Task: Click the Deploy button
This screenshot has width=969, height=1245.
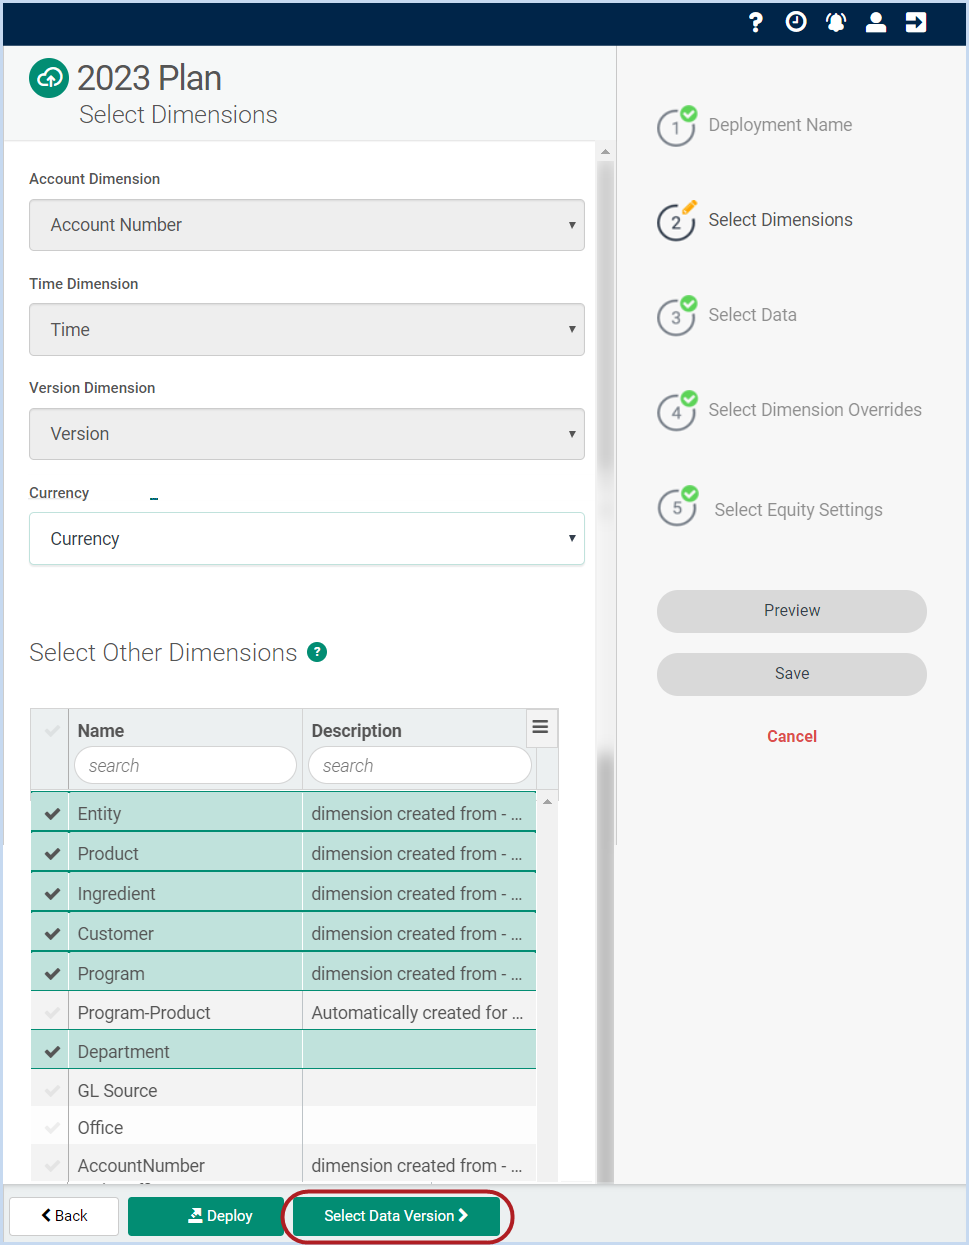Action: (x=206, y=1216)
